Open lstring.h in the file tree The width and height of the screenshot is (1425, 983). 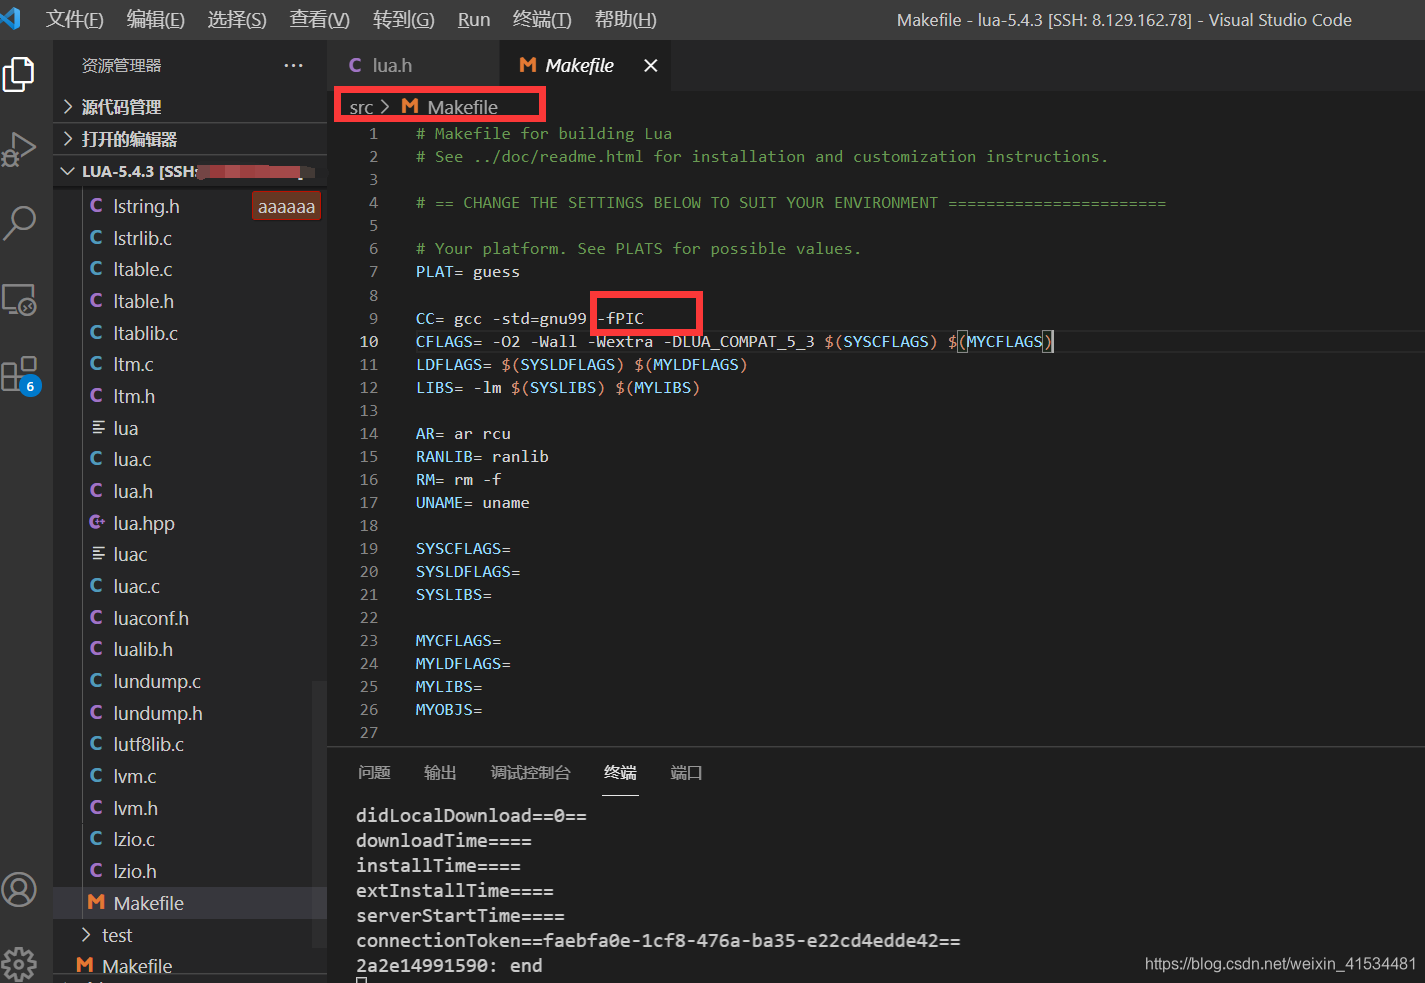click(x=146, y=206)
